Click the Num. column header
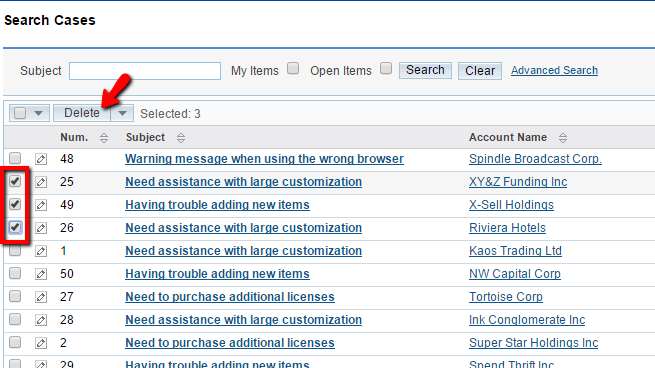The image size is (655, 368). coord(74,137)
